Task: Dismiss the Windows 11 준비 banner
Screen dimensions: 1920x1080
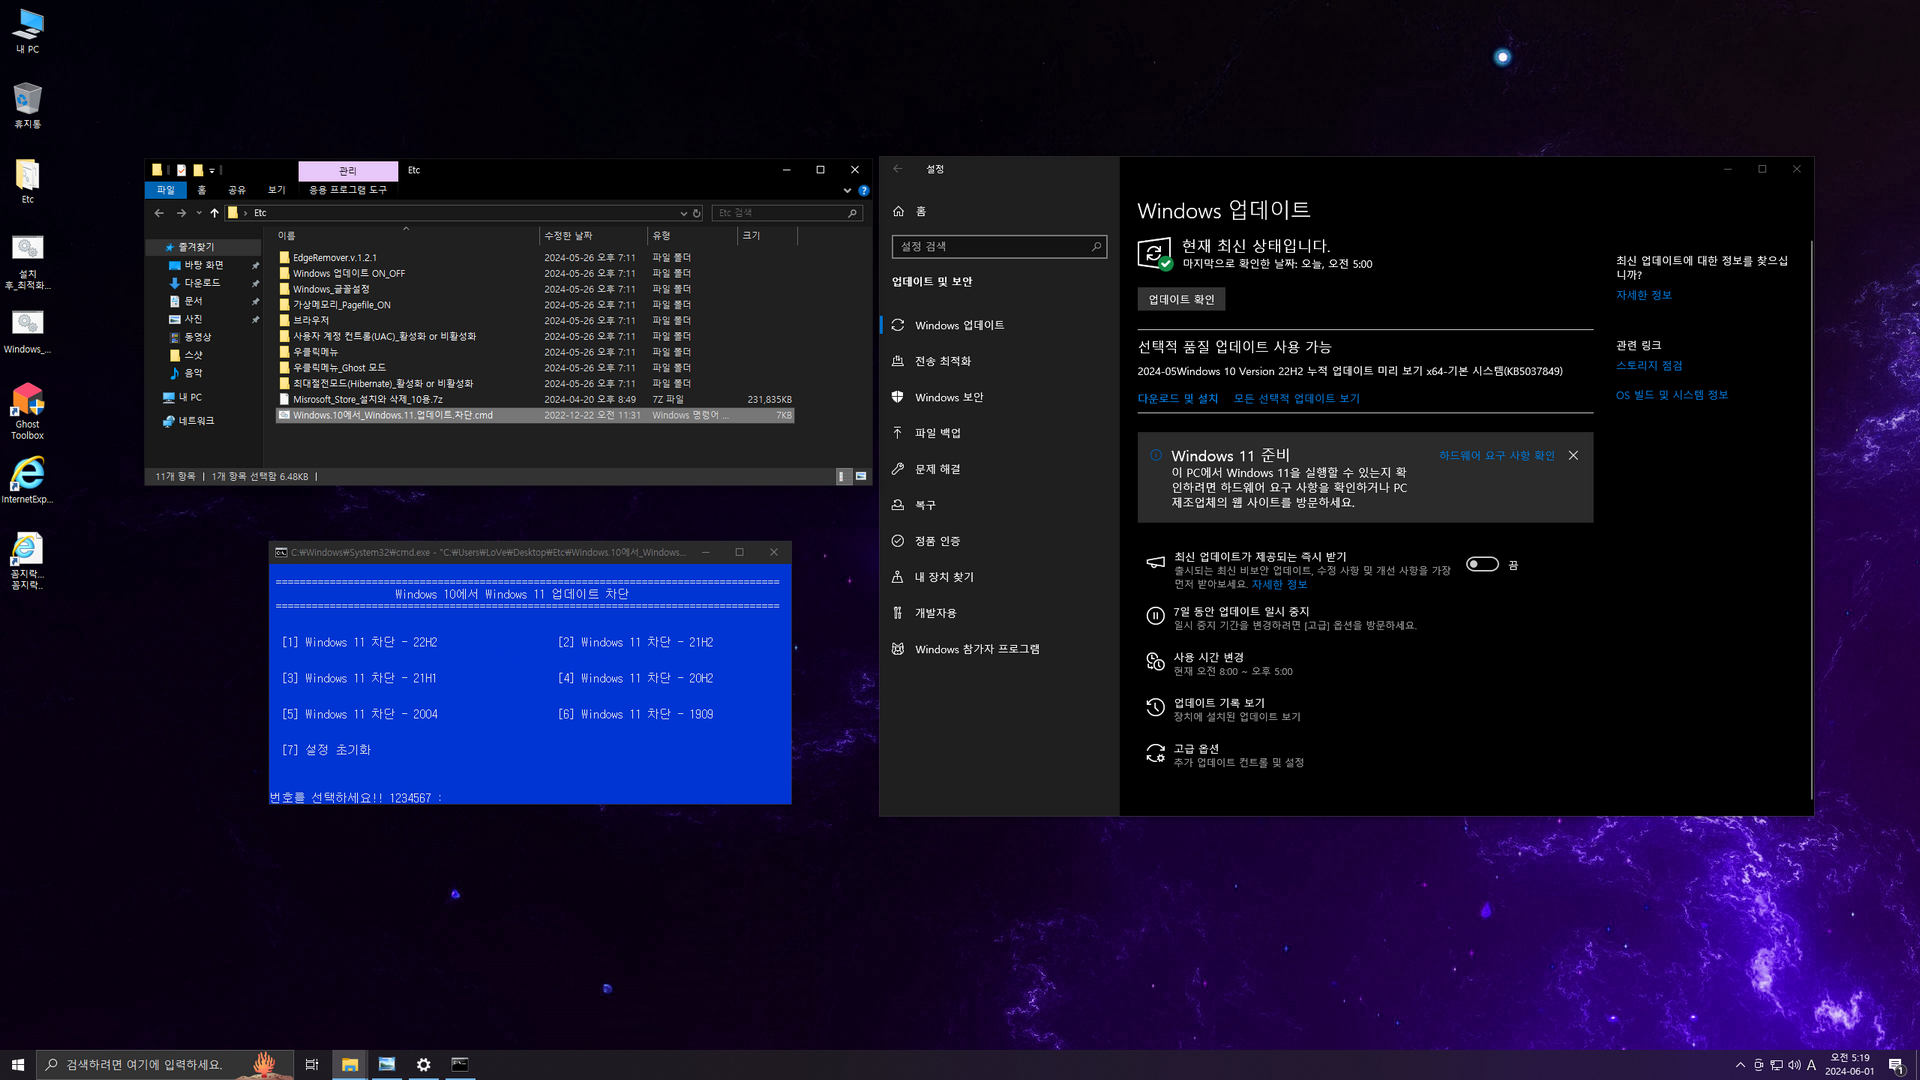Action: (1573, 455)
